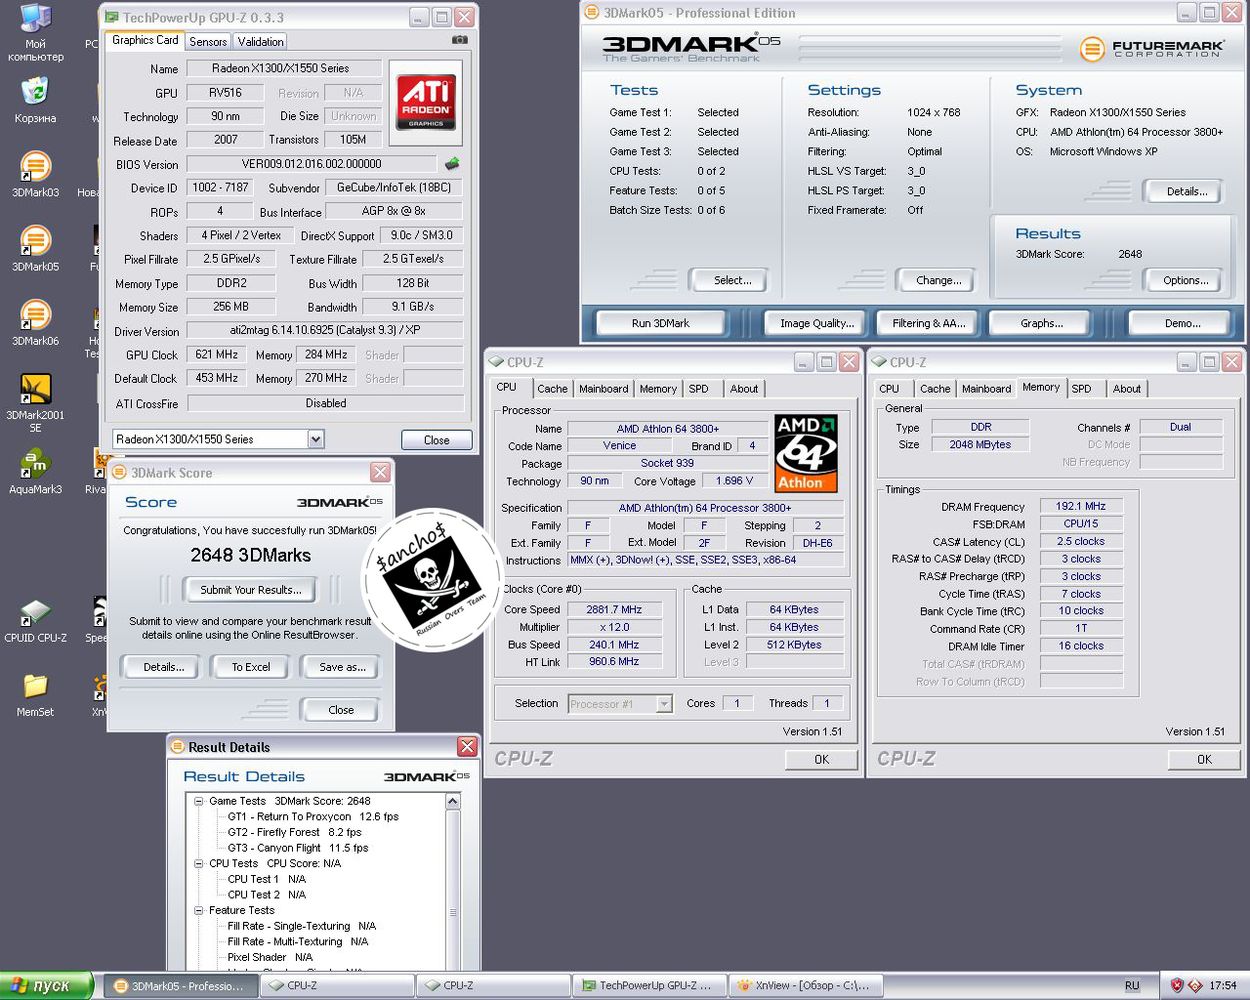Open the CPUID CPU-Z desktop shortcut
Image resolution: width=1250 pixels, height=1000 pixels.
(x=35, y=620)
